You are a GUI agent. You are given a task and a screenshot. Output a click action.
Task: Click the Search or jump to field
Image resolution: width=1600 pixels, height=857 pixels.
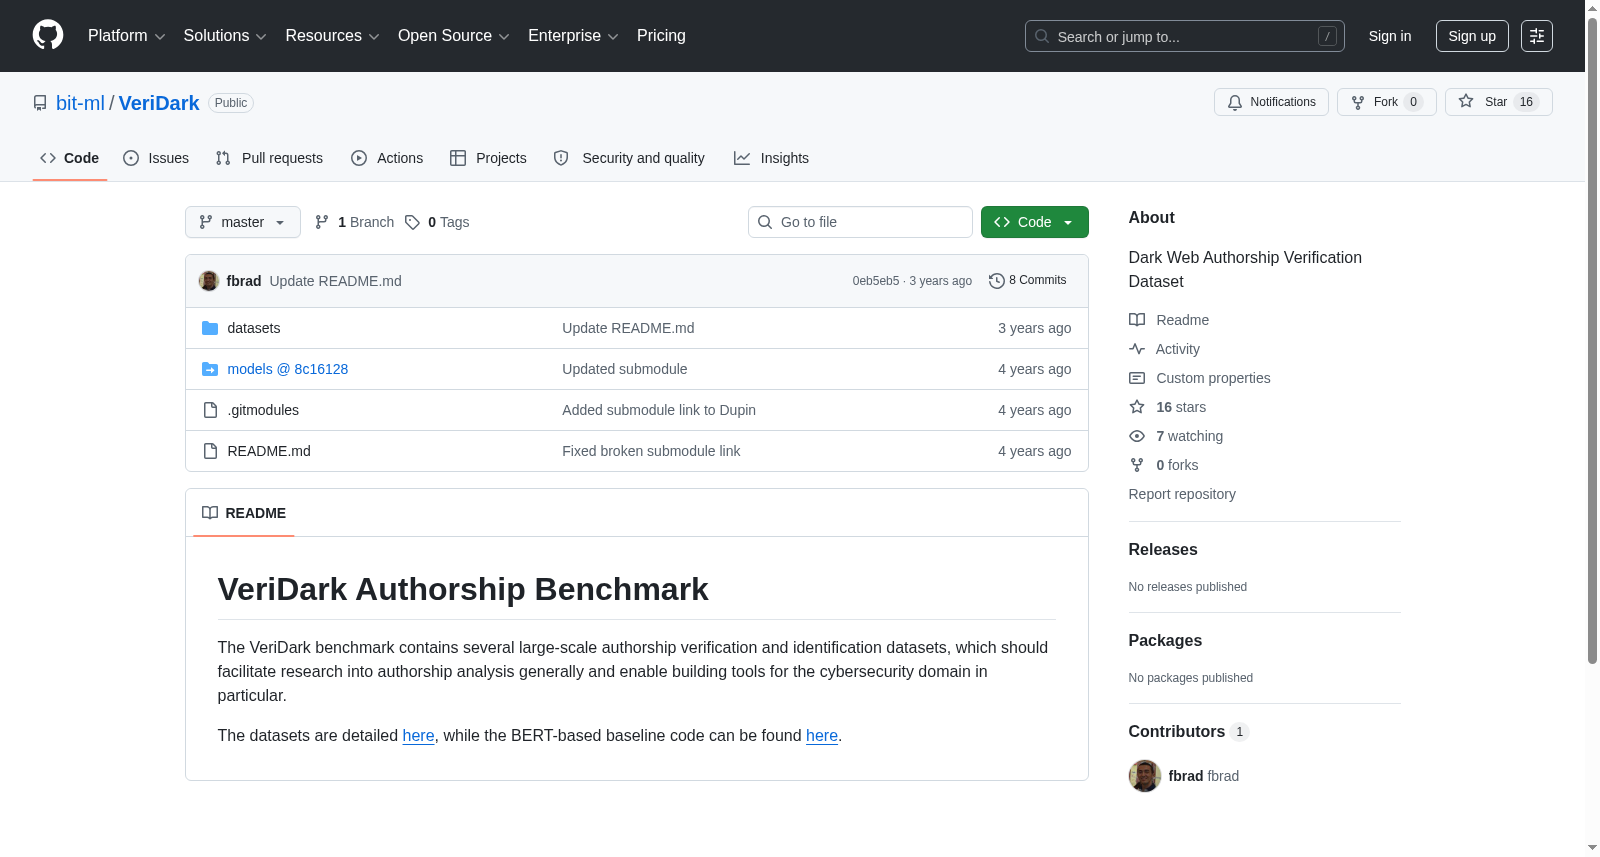[1185, 36]
